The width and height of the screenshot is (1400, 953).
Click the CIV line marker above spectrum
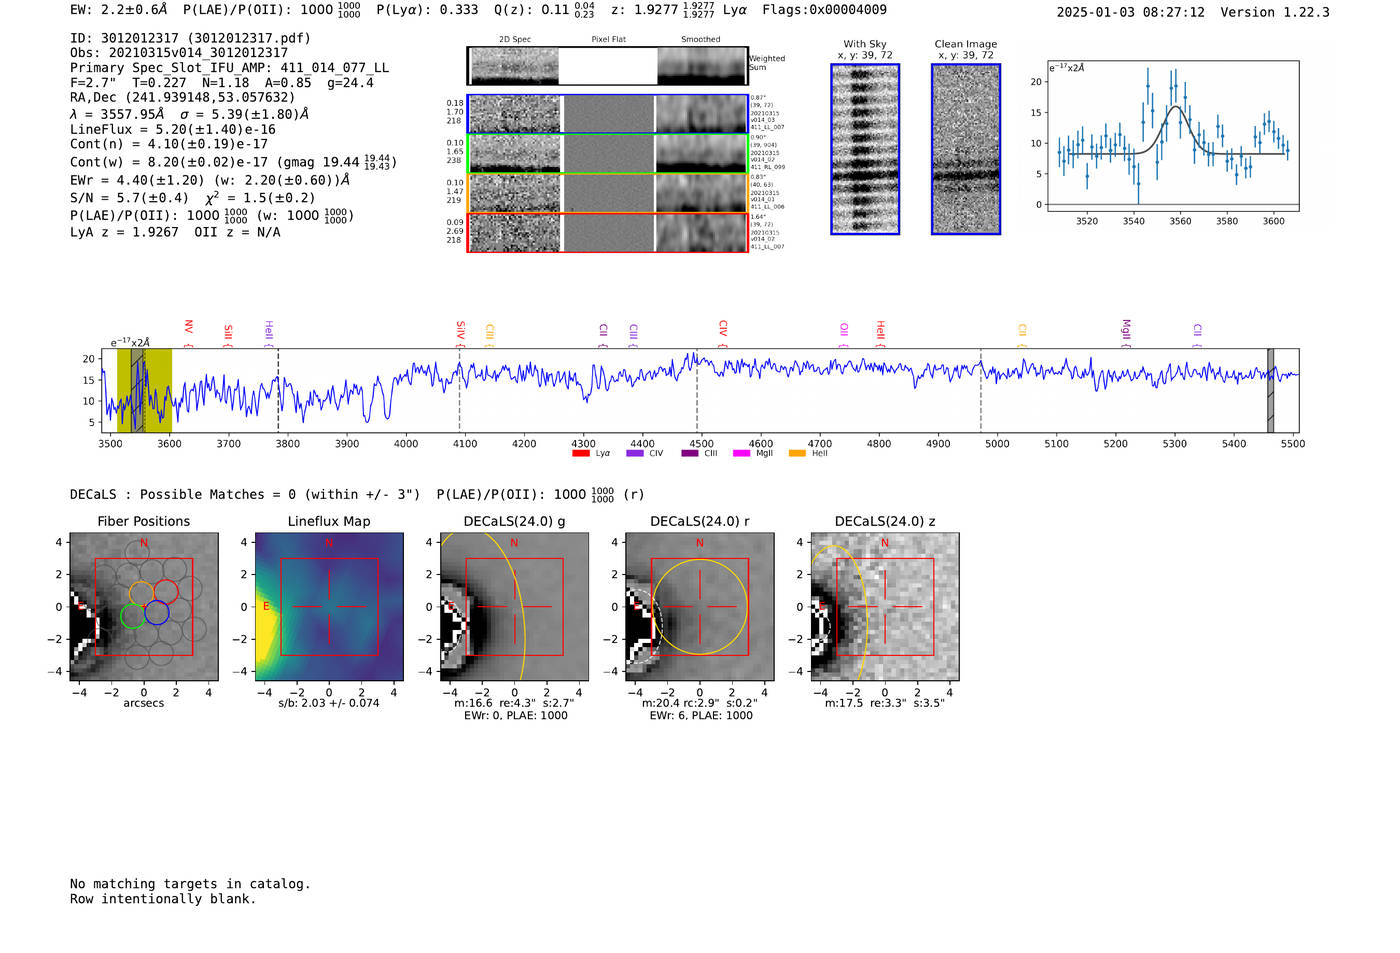722,331
